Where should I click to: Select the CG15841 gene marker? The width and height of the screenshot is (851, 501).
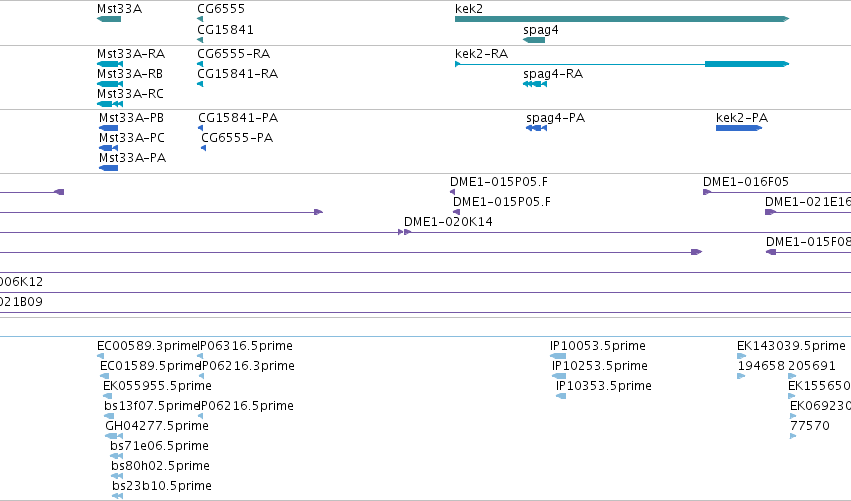click(x=200, y=40)
